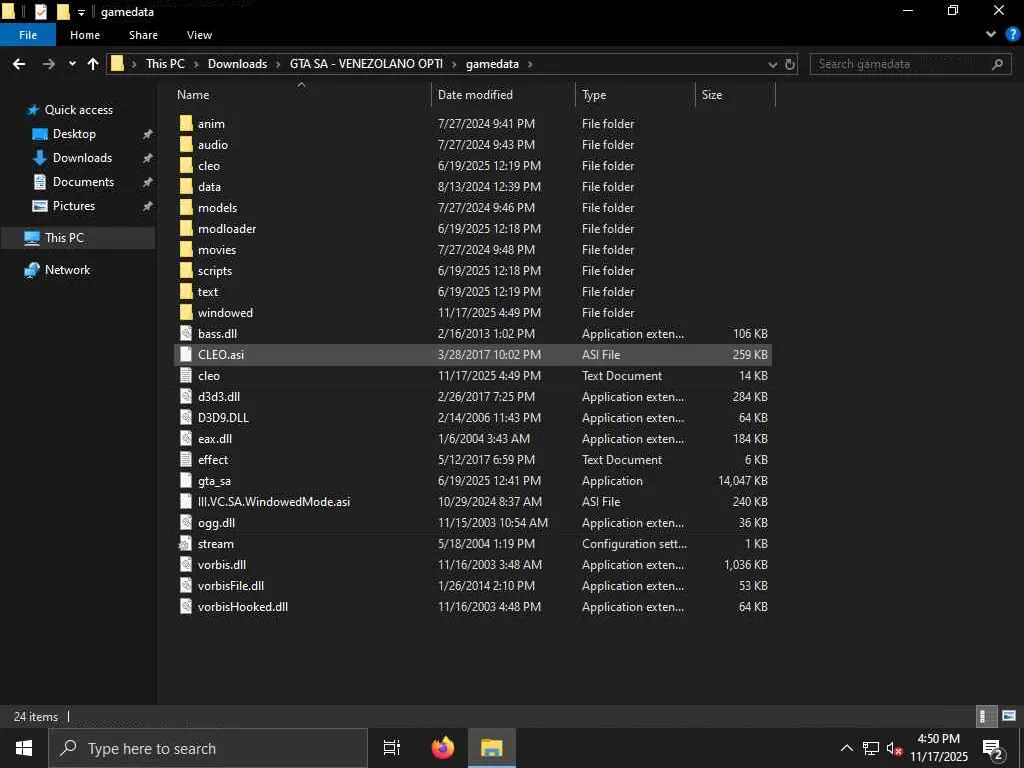
Task: Select the bass.dll file icon
Action: coord(186,334)
